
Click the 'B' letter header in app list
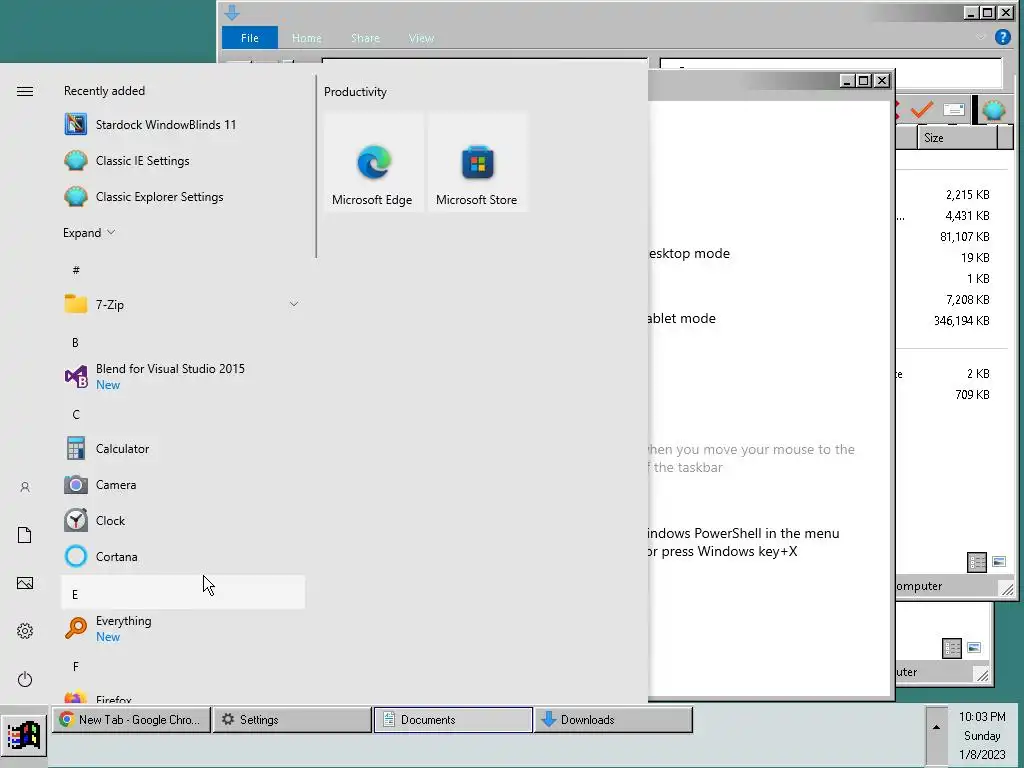coord(183,342)
